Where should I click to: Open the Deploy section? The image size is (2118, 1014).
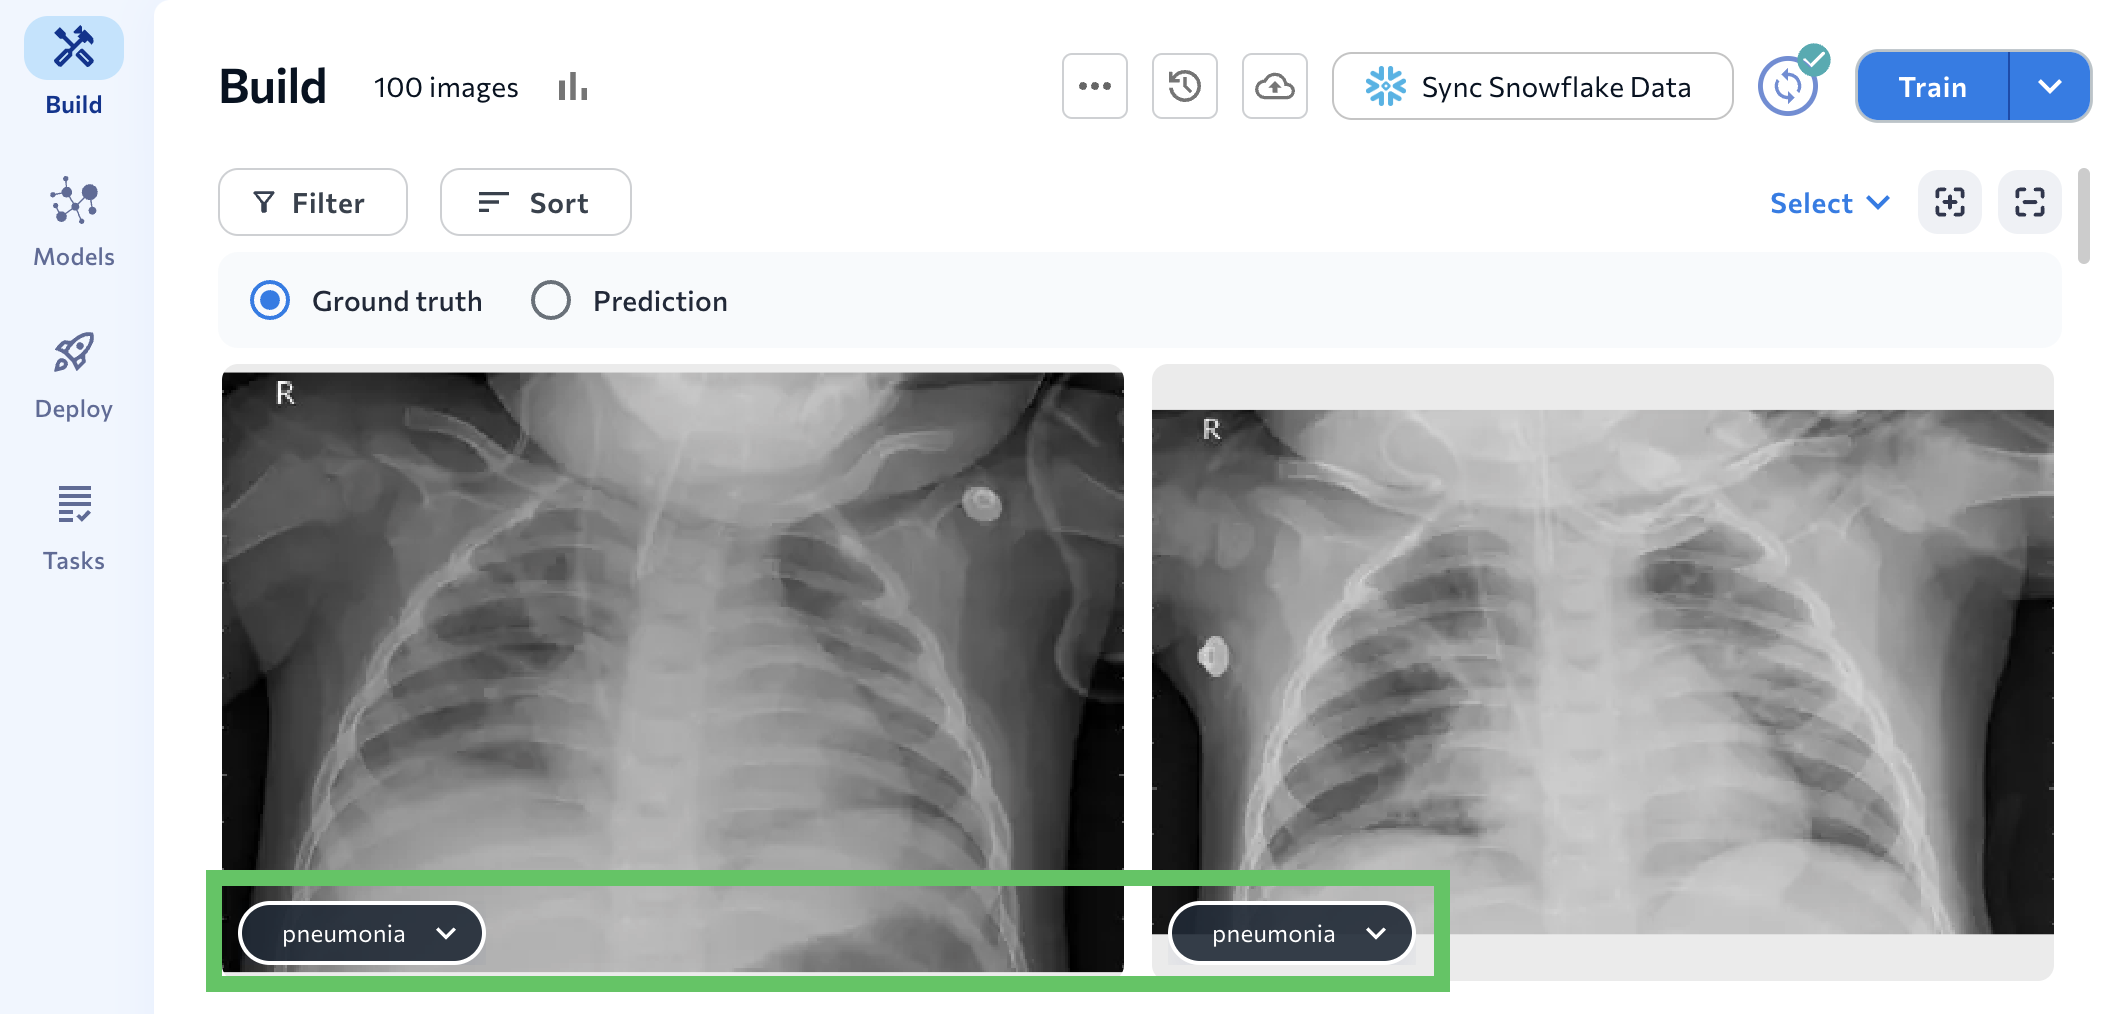72,370
